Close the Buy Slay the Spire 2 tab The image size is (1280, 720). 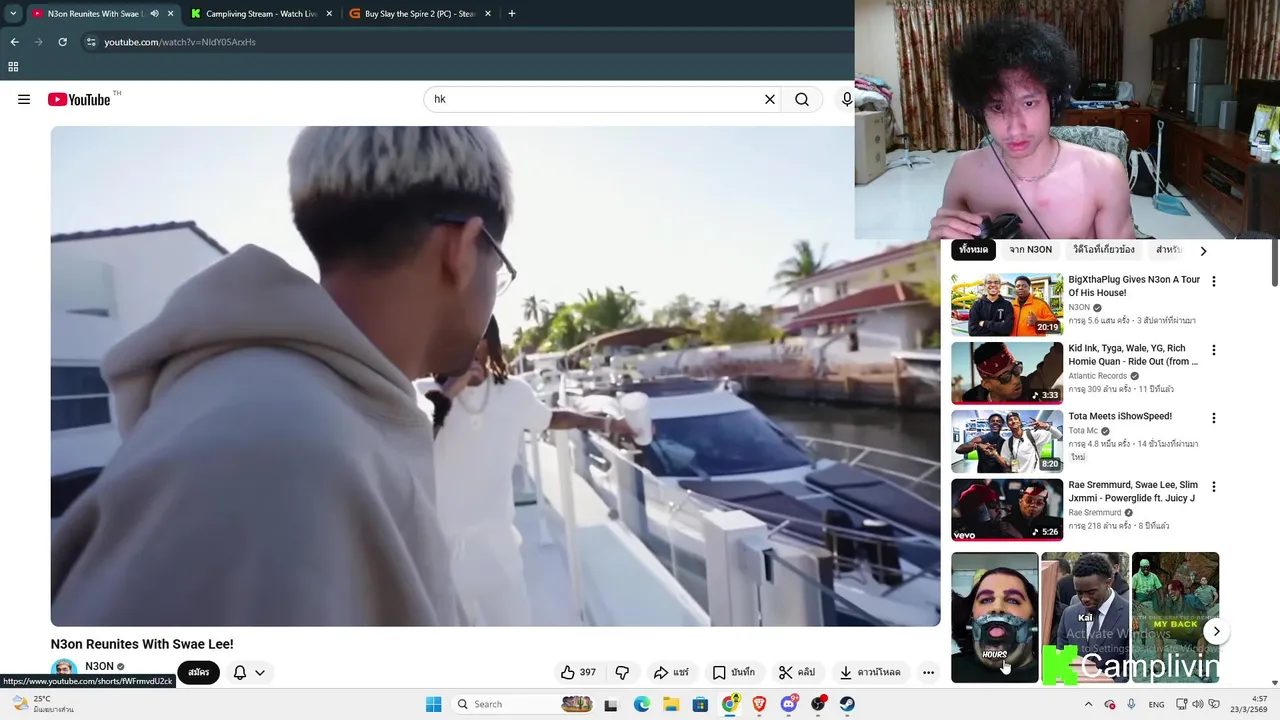click(x=488, y=14)
